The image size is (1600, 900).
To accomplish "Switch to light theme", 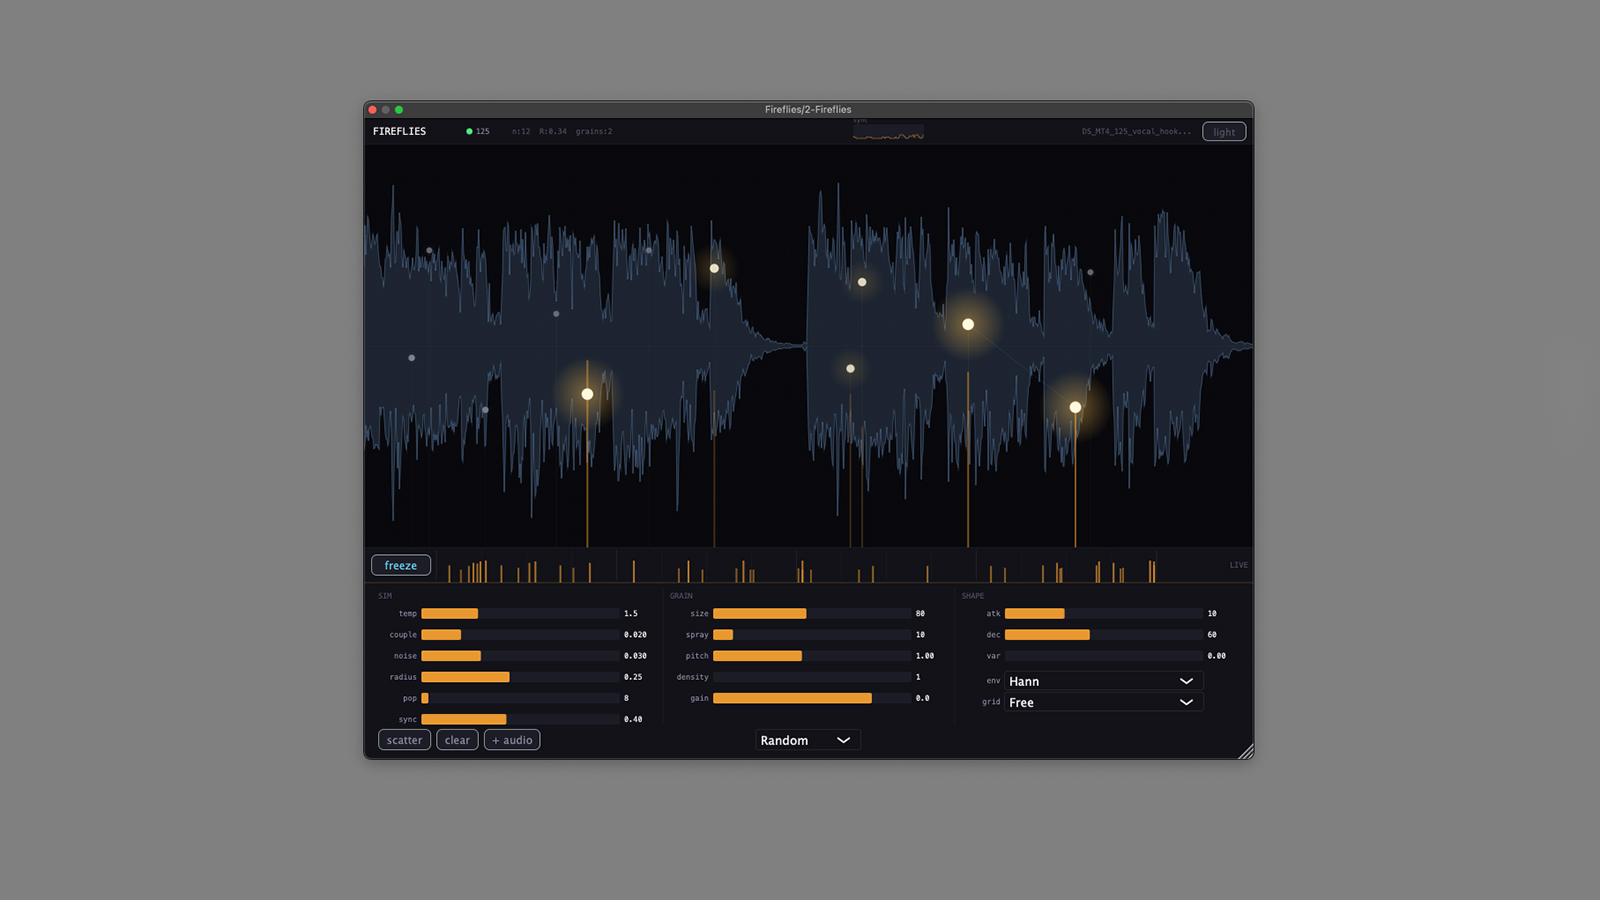I will [x=1224, y=132].
